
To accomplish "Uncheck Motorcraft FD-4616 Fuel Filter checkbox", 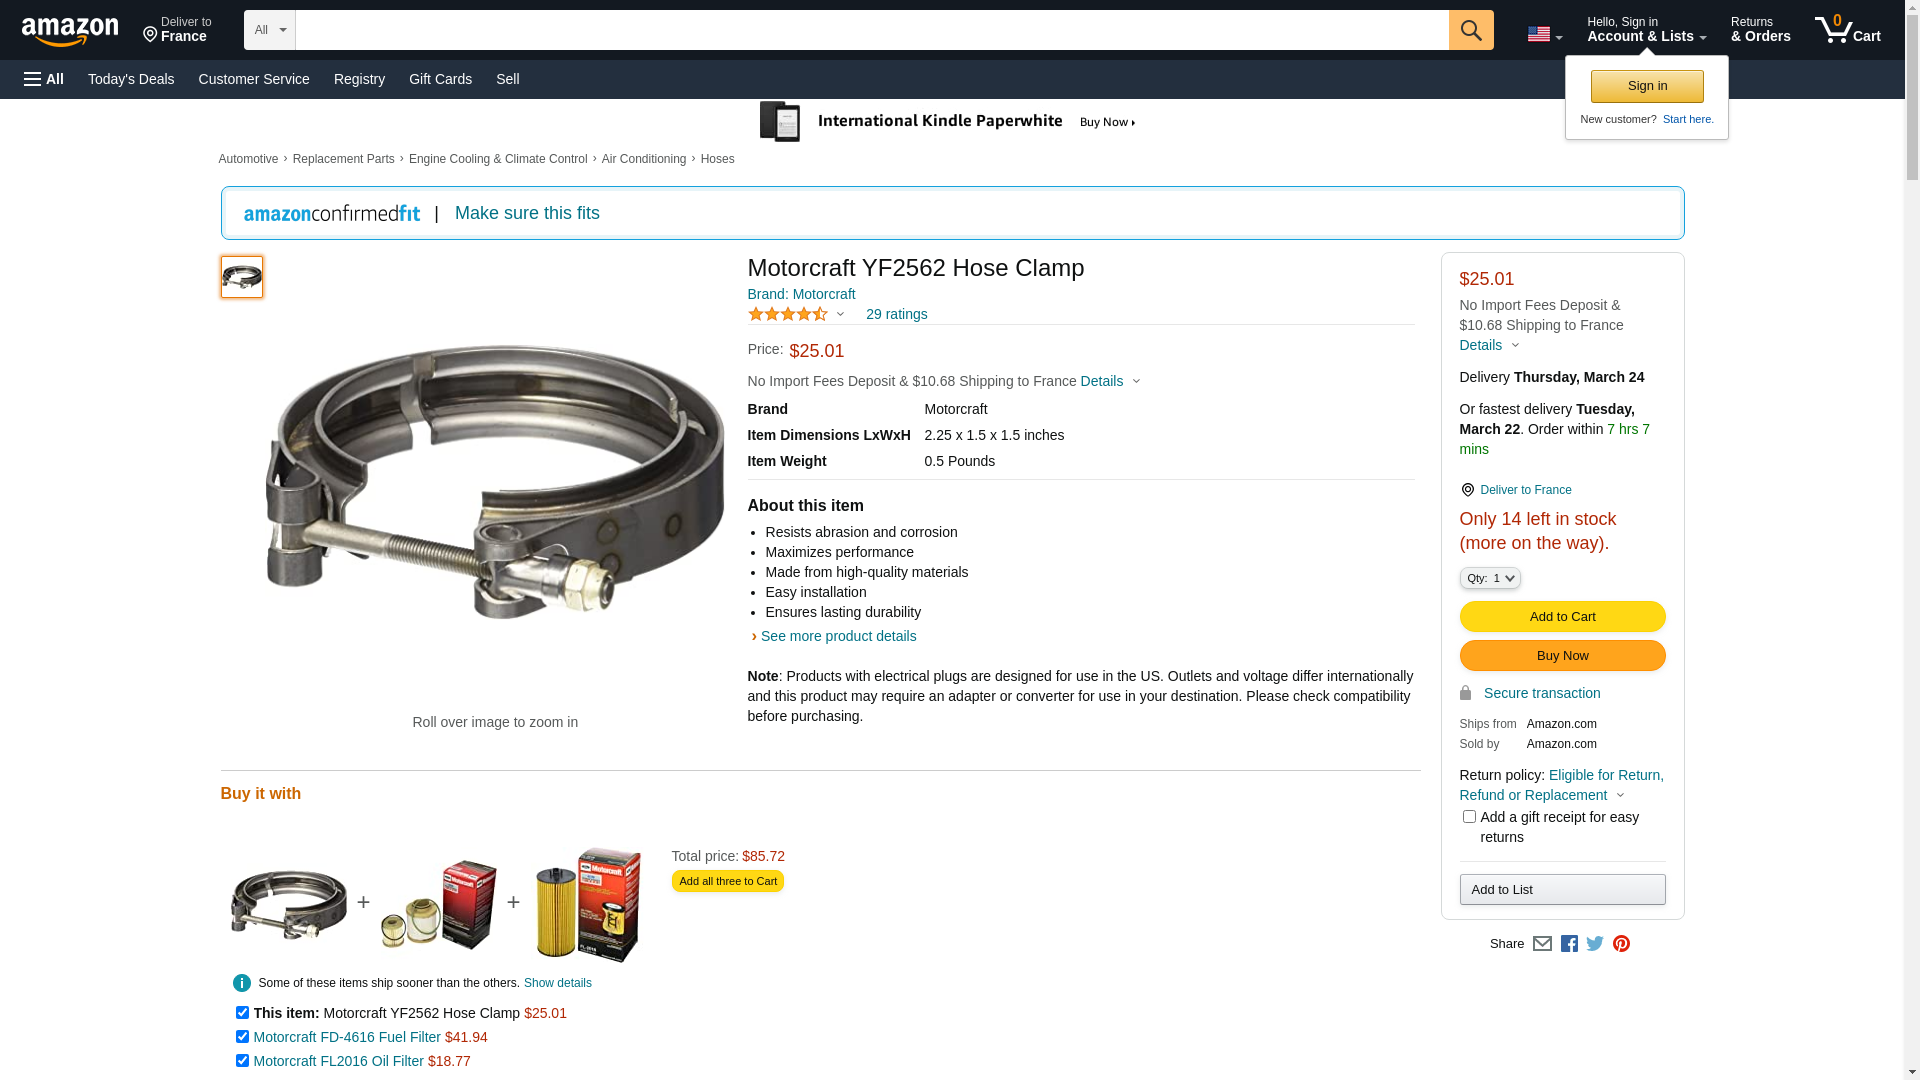I will 242,1037.
